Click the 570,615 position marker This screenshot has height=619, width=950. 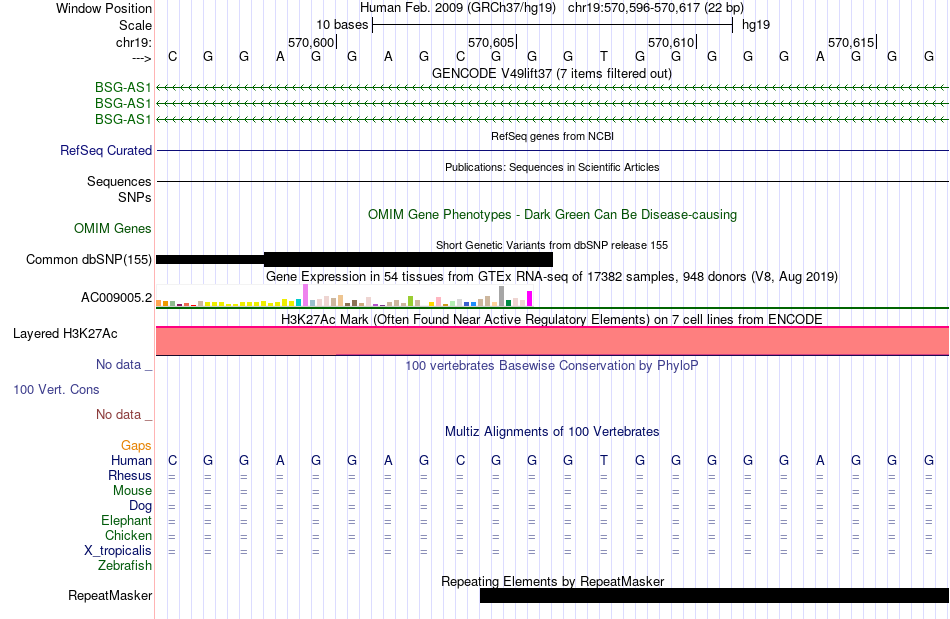tap(851, 42)
